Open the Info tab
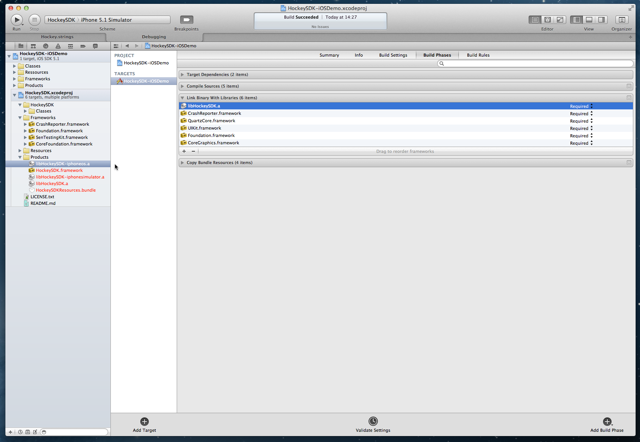Image resolution: width=640 pixels, height=442 pixels. point(358,55)
